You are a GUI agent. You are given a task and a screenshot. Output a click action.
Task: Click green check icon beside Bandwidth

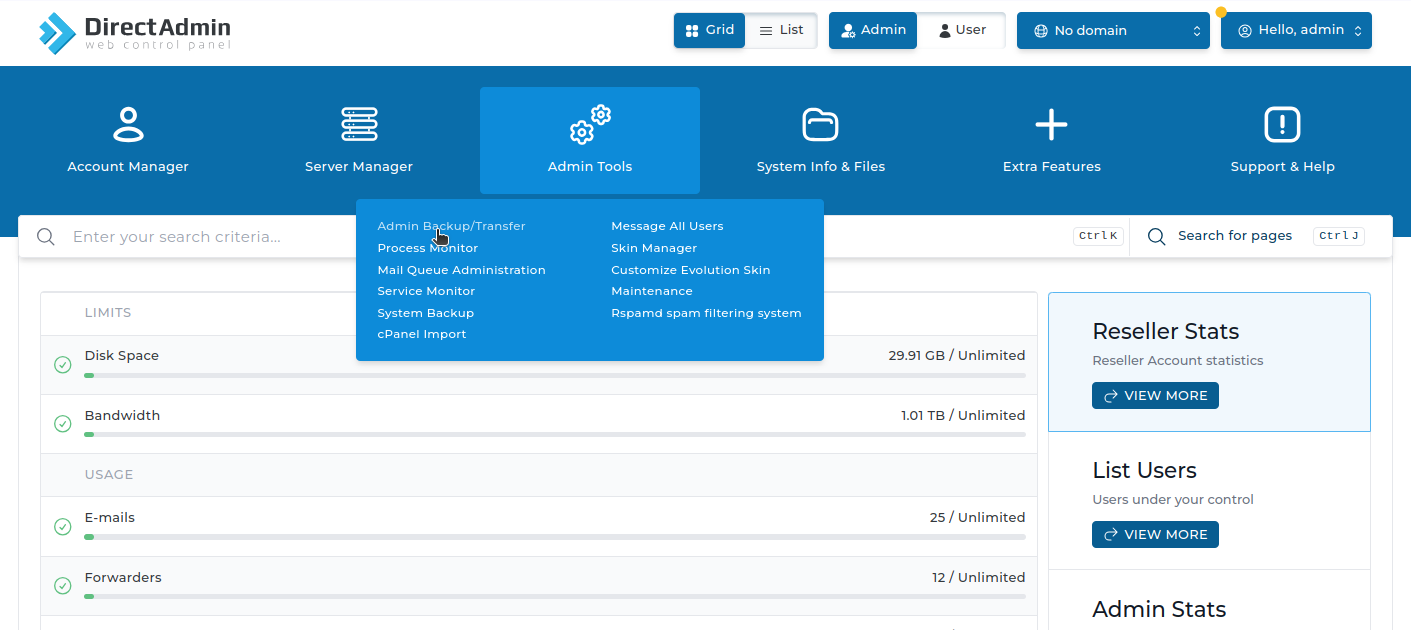coord(62,424)
